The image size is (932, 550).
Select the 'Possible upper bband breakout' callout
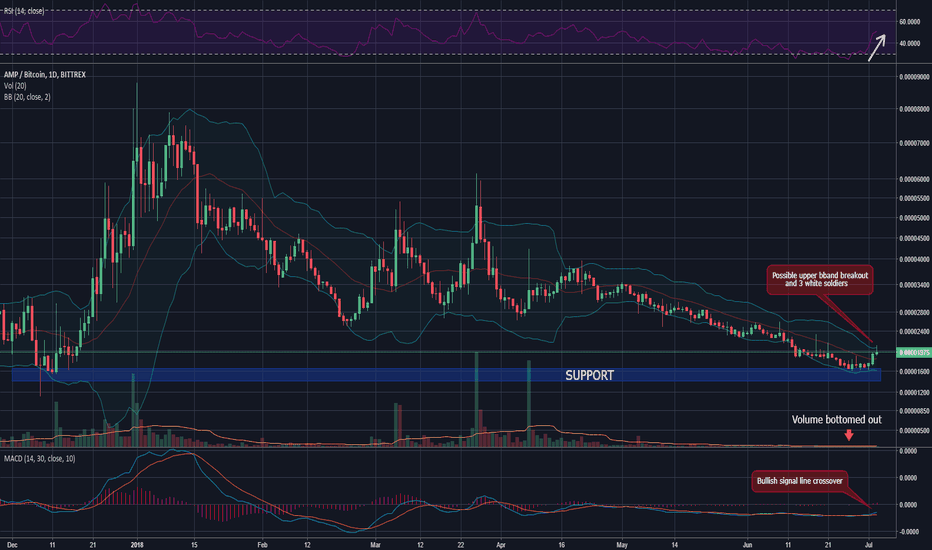tap(820, 279)
